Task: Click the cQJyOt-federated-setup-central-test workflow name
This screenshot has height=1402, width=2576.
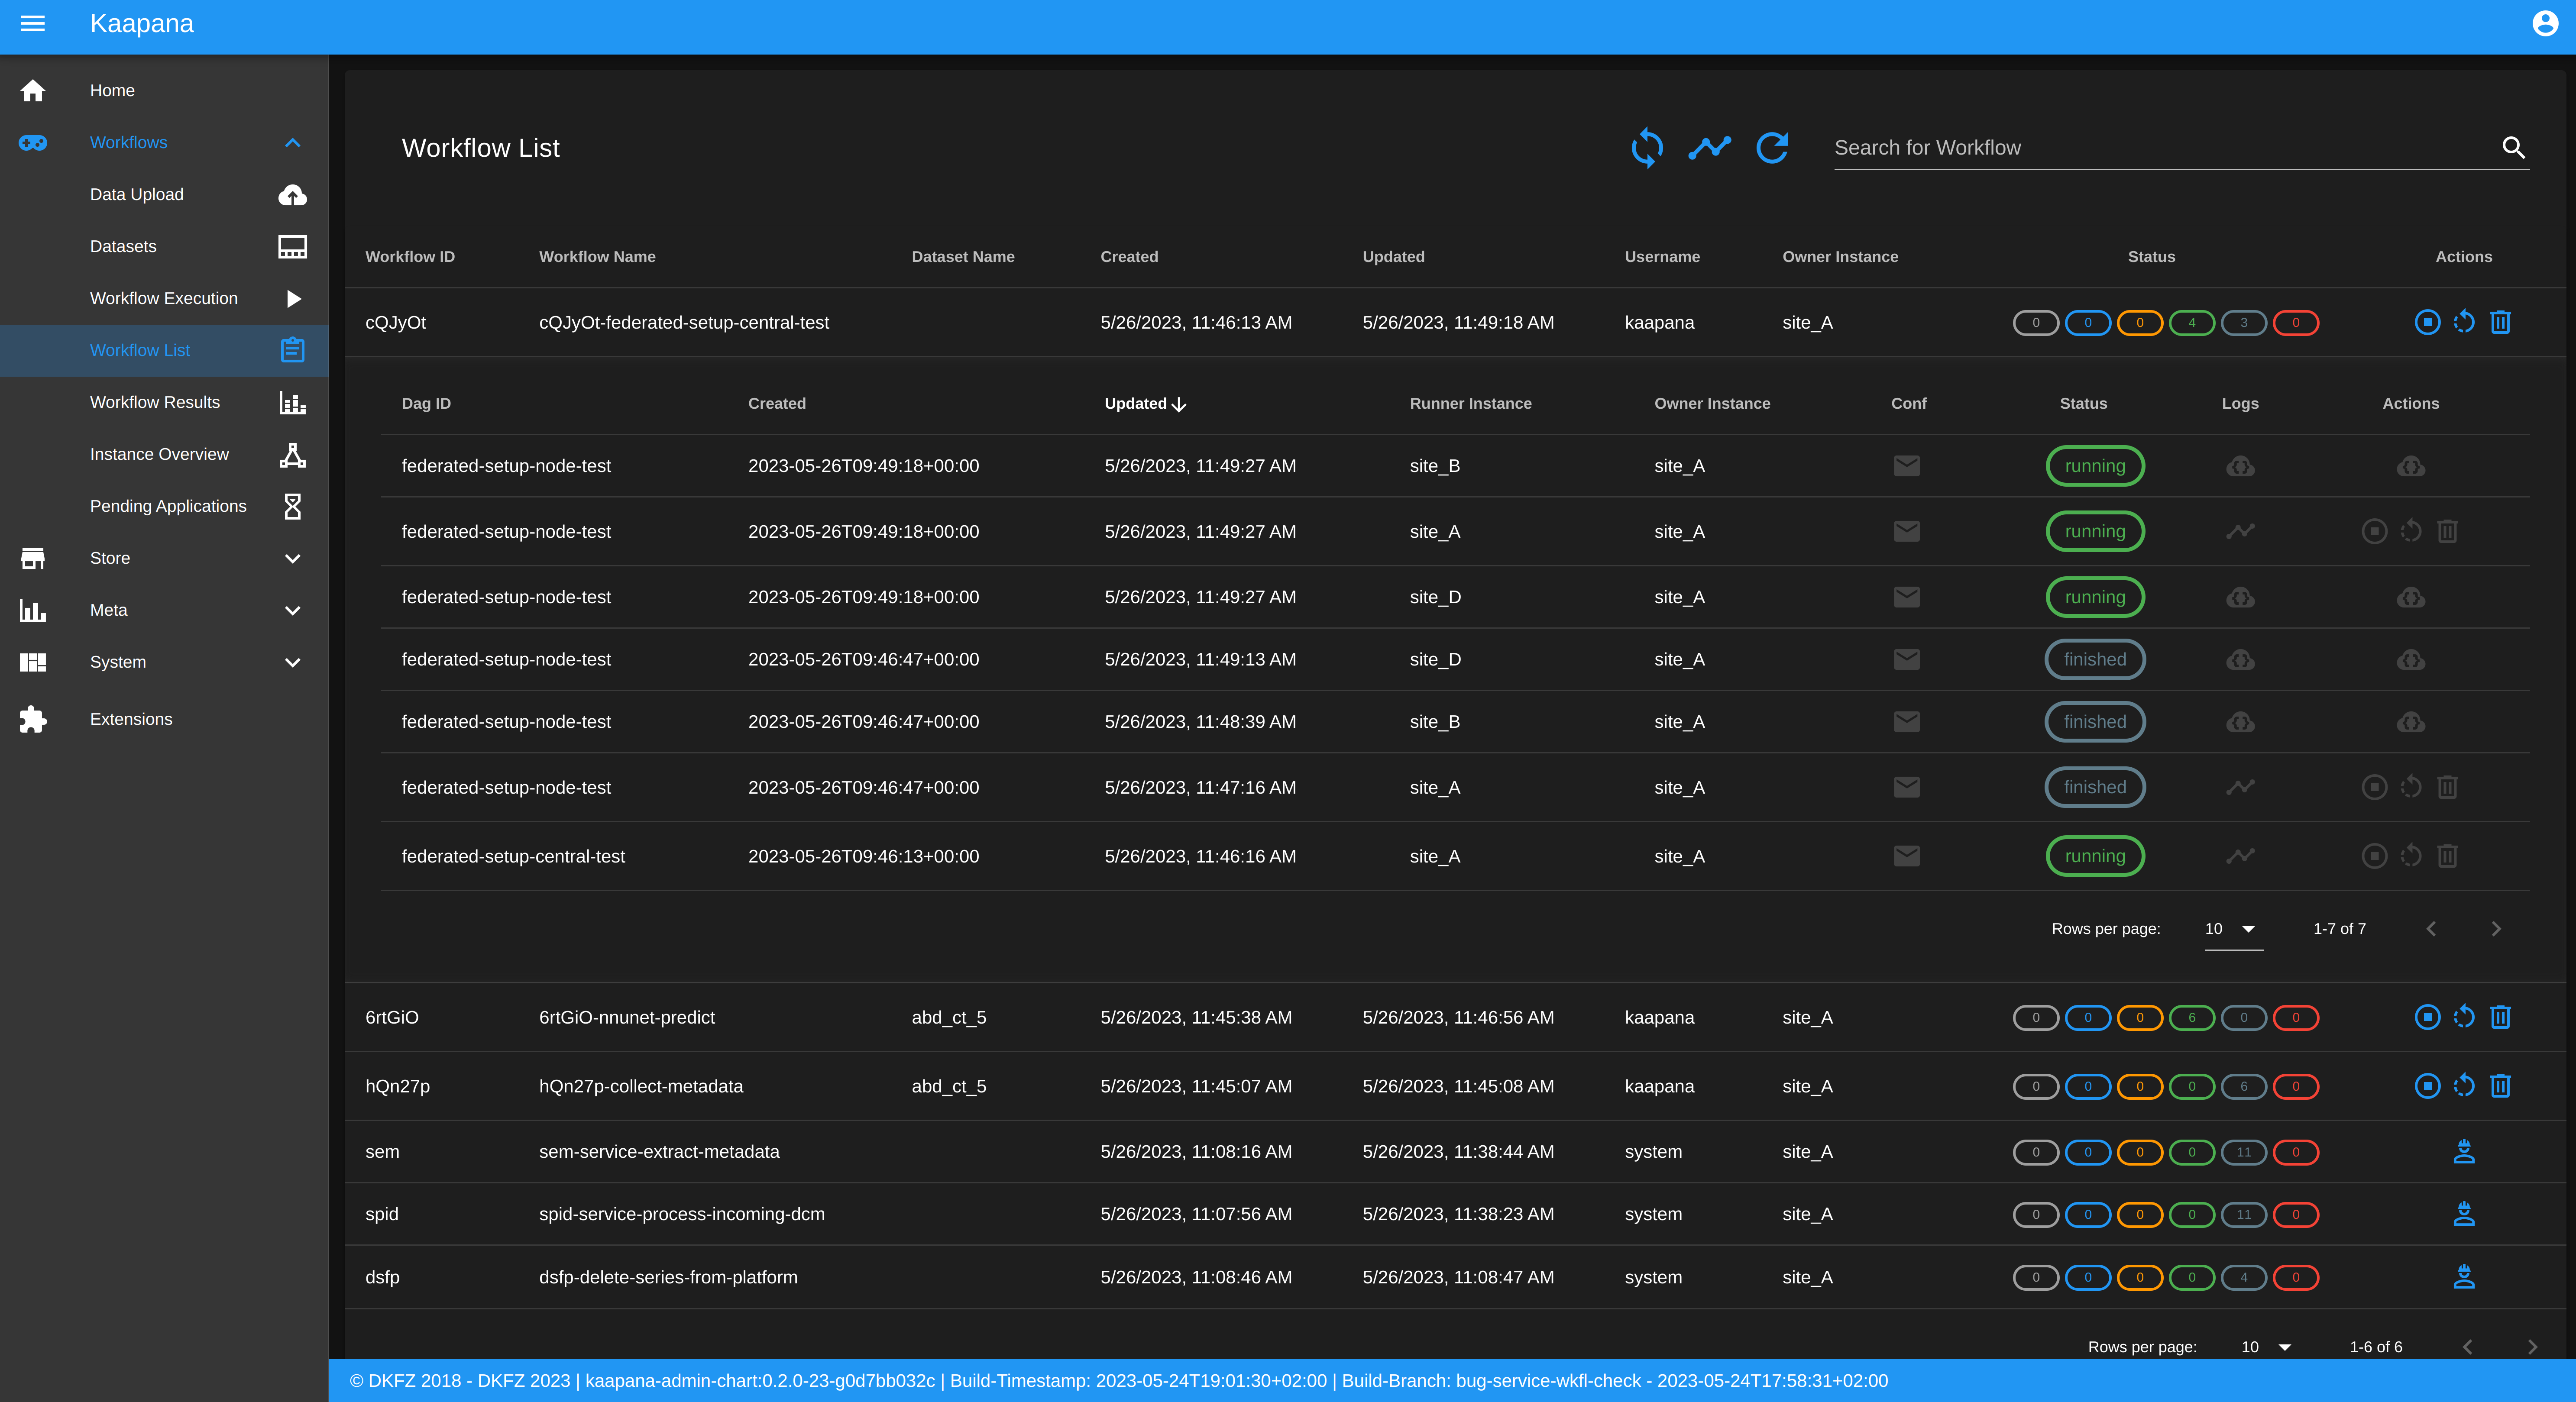Action: [x=684, y=323]
